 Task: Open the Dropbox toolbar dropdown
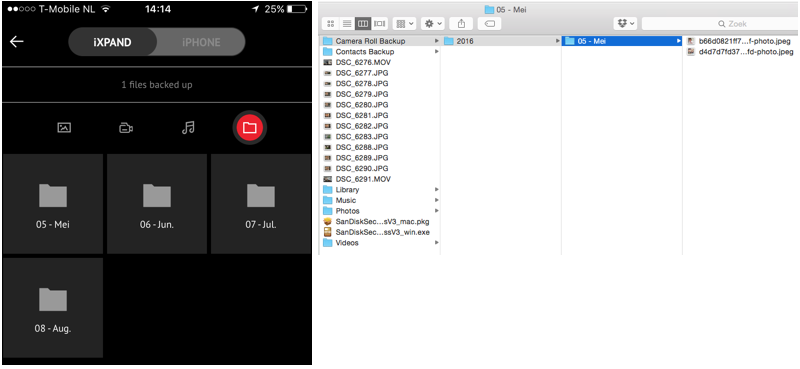[626, 23]
